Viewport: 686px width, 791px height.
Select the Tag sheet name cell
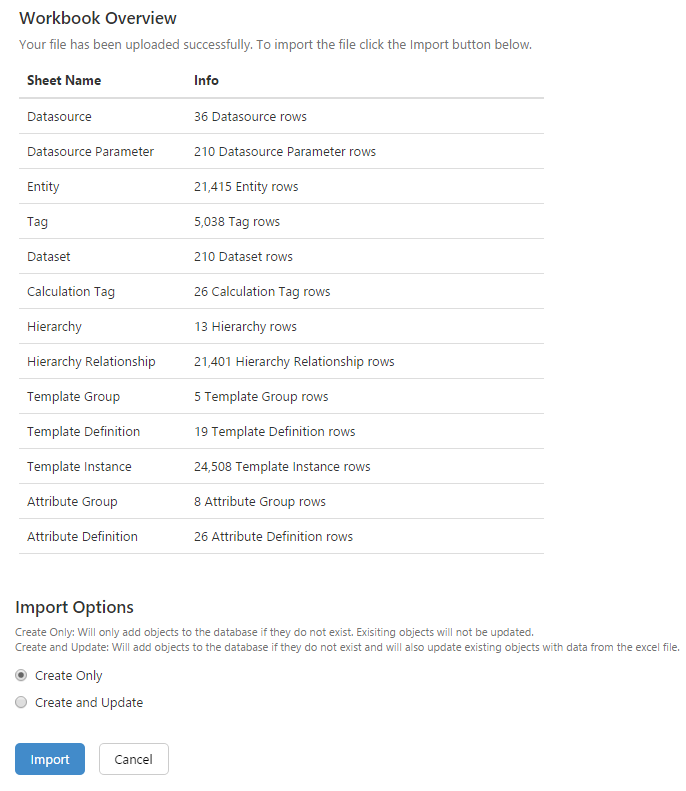coord(37,222)
